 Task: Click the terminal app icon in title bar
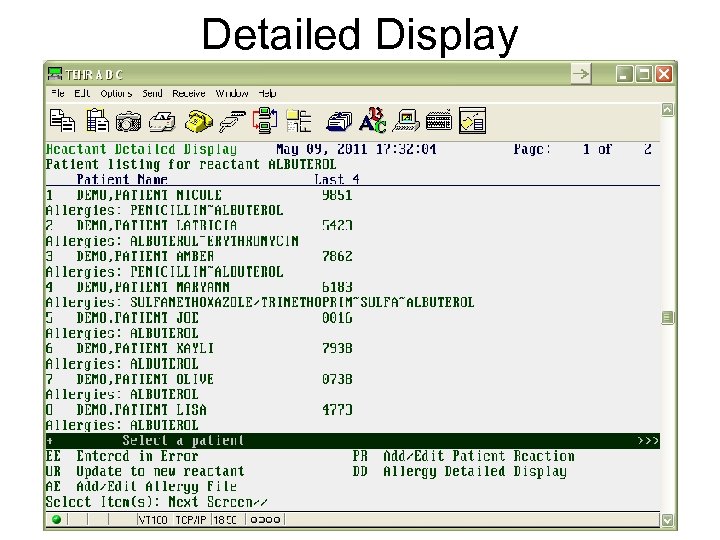(55, 74)
